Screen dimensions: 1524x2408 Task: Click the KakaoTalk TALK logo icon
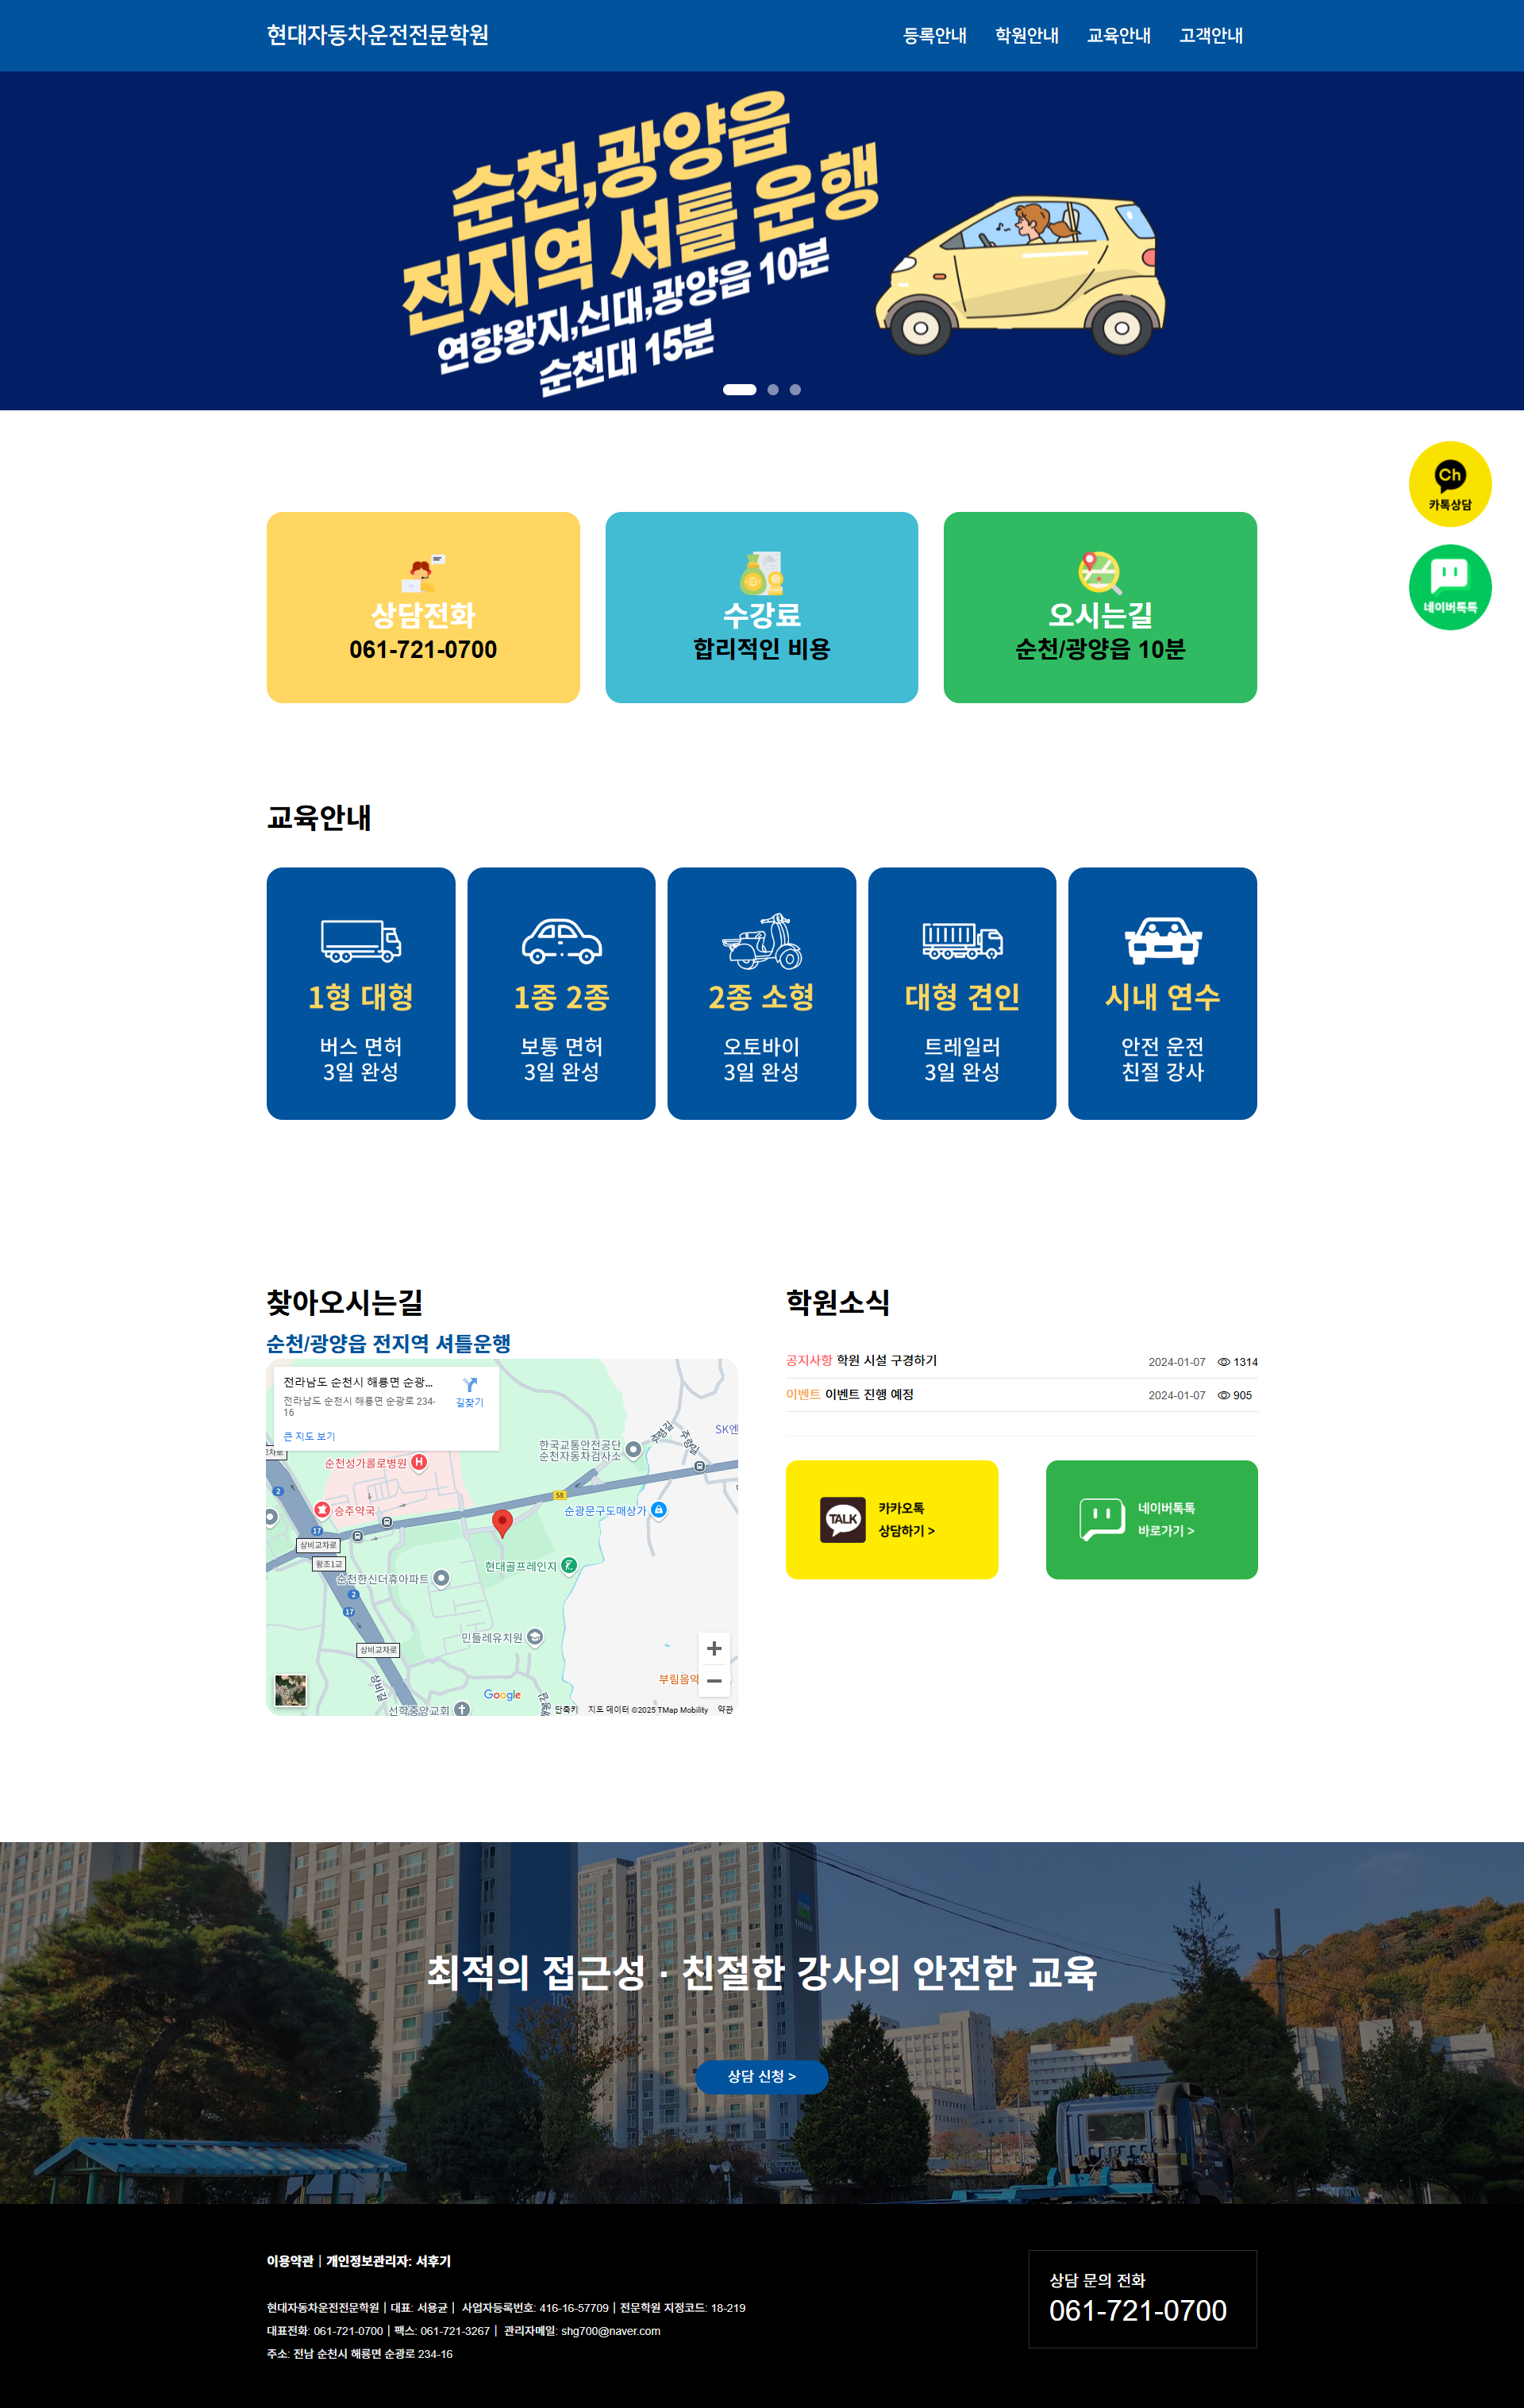(x=842, y=1520)
